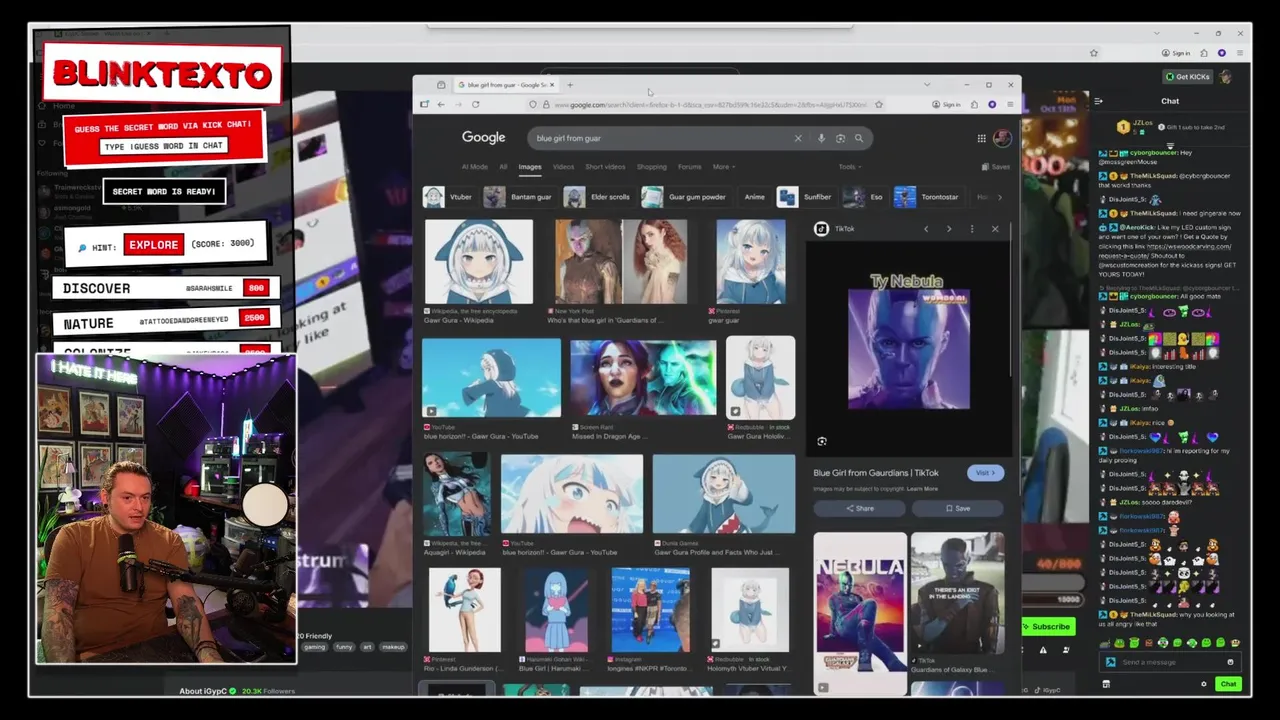Open the Google apps grid
The image size is (1280, 720).
[981, 138]
